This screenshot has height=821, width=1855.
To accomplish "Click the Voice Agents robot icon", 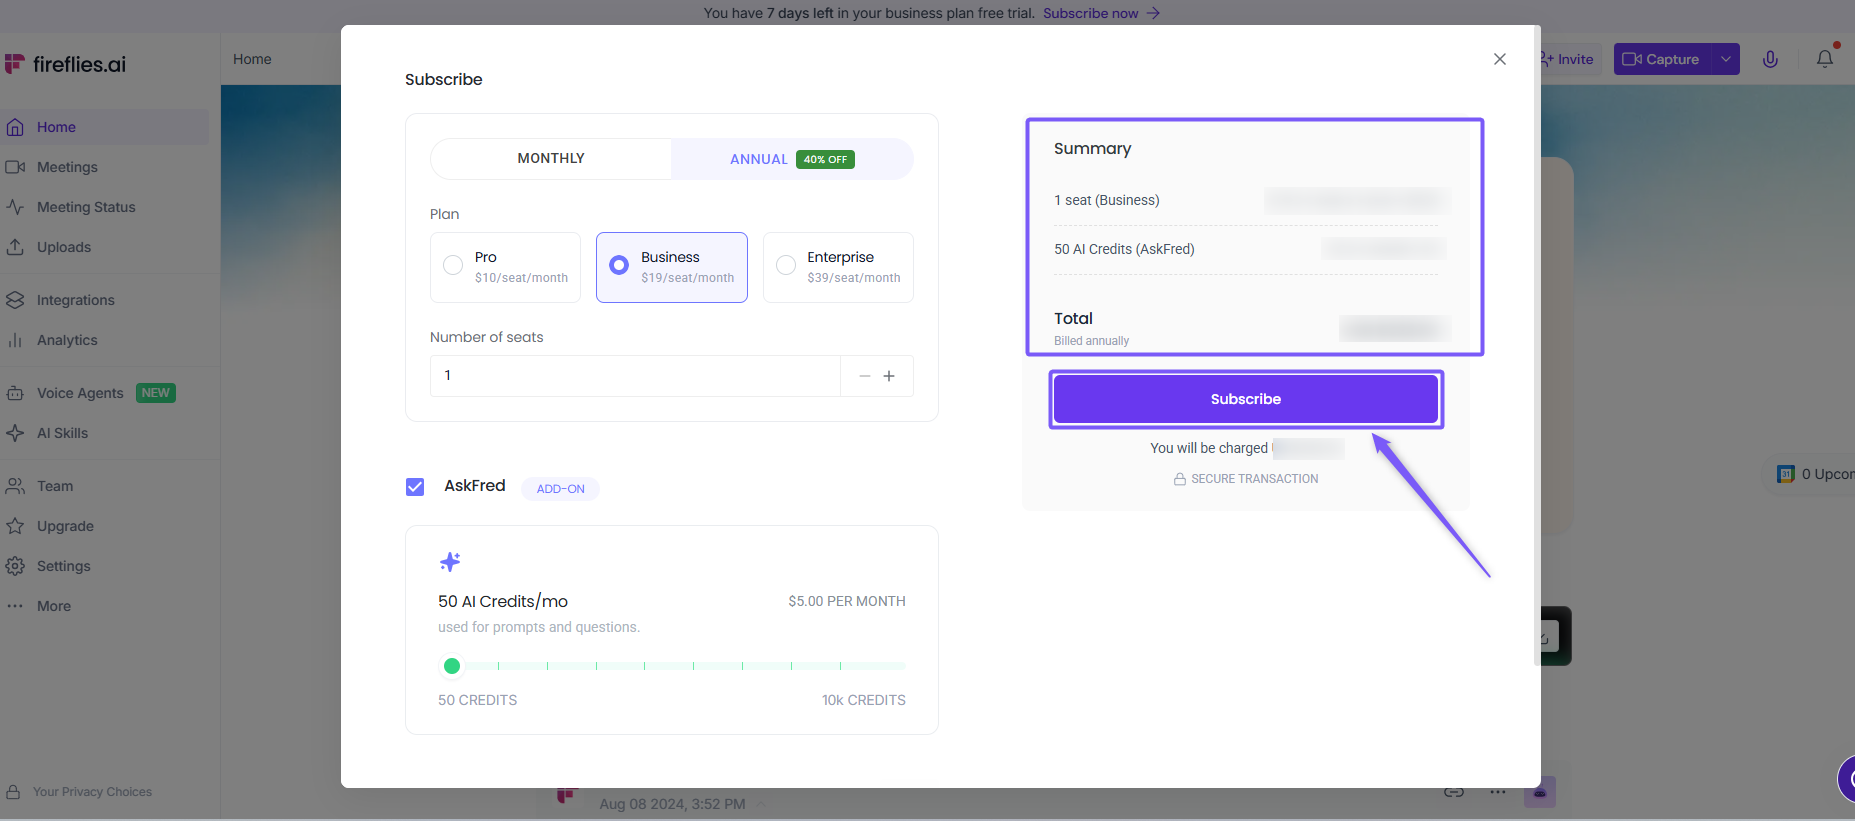I will click(x=15, y=393).
